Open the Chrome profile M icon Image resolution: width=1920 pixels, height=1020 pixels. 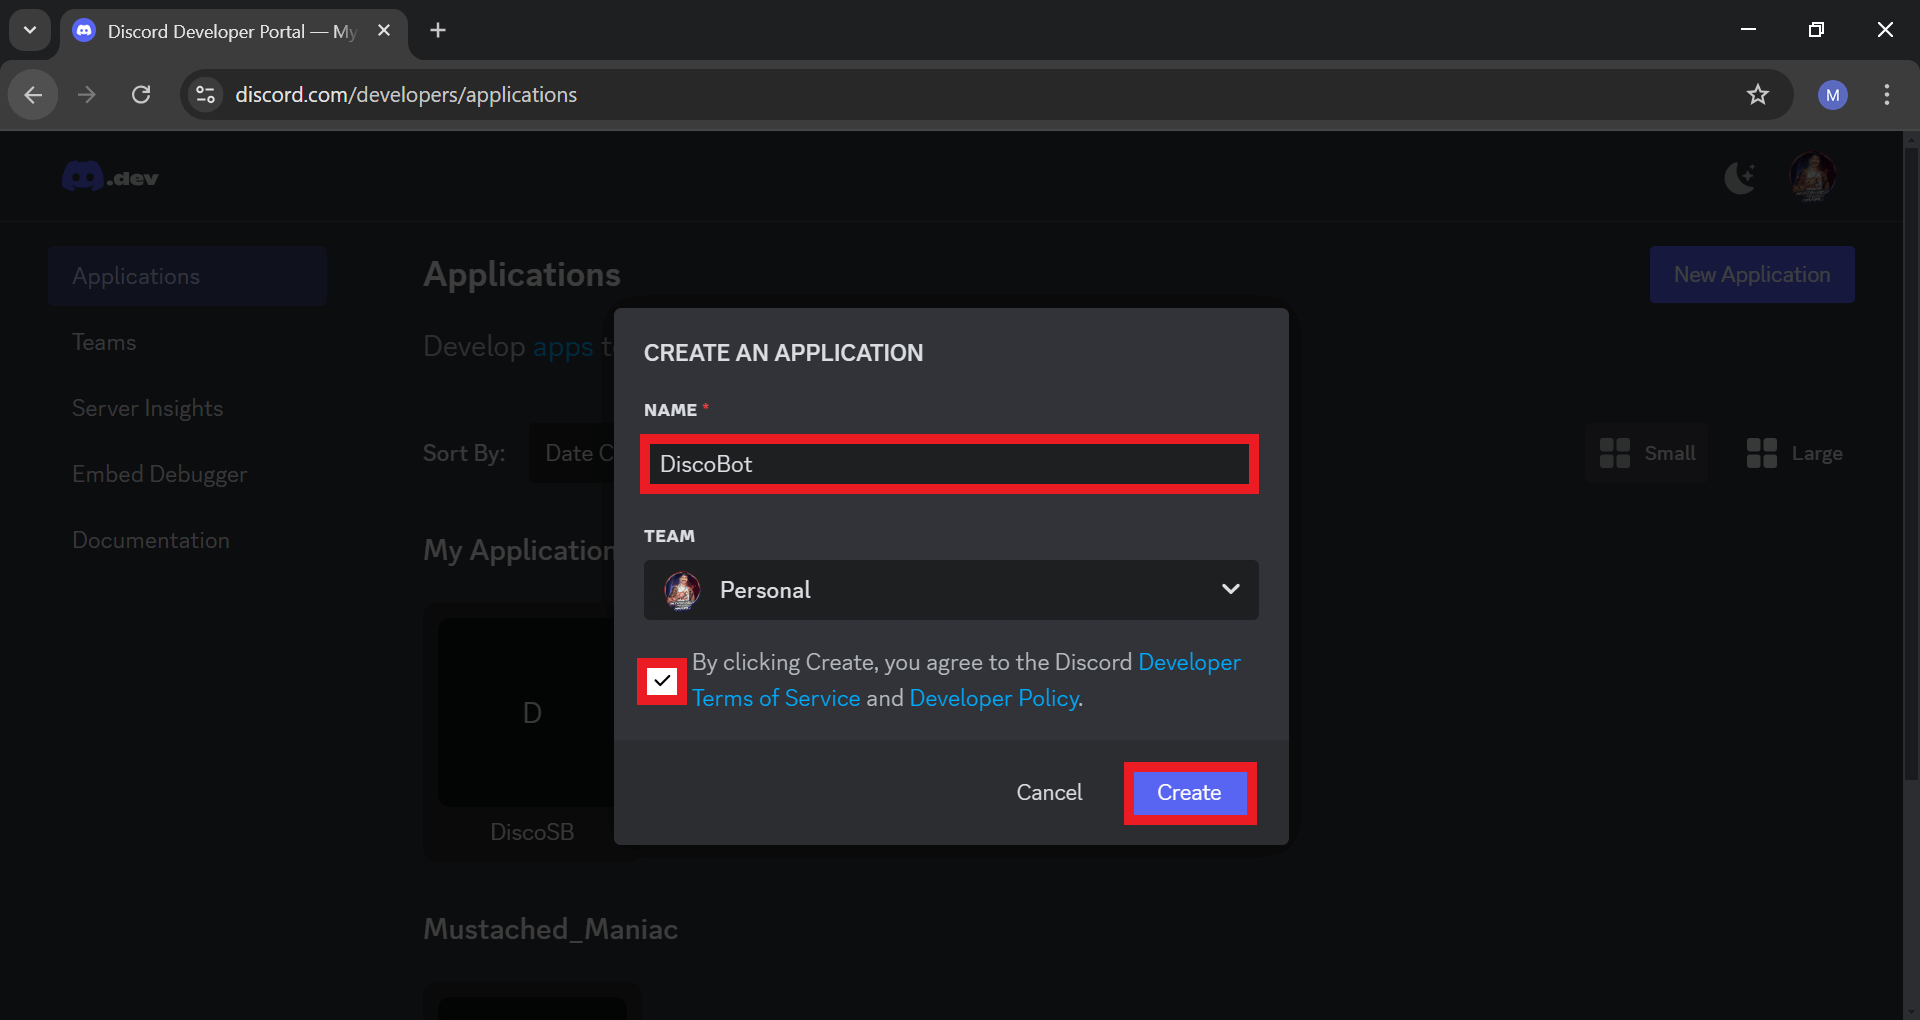click(1832, 95)
